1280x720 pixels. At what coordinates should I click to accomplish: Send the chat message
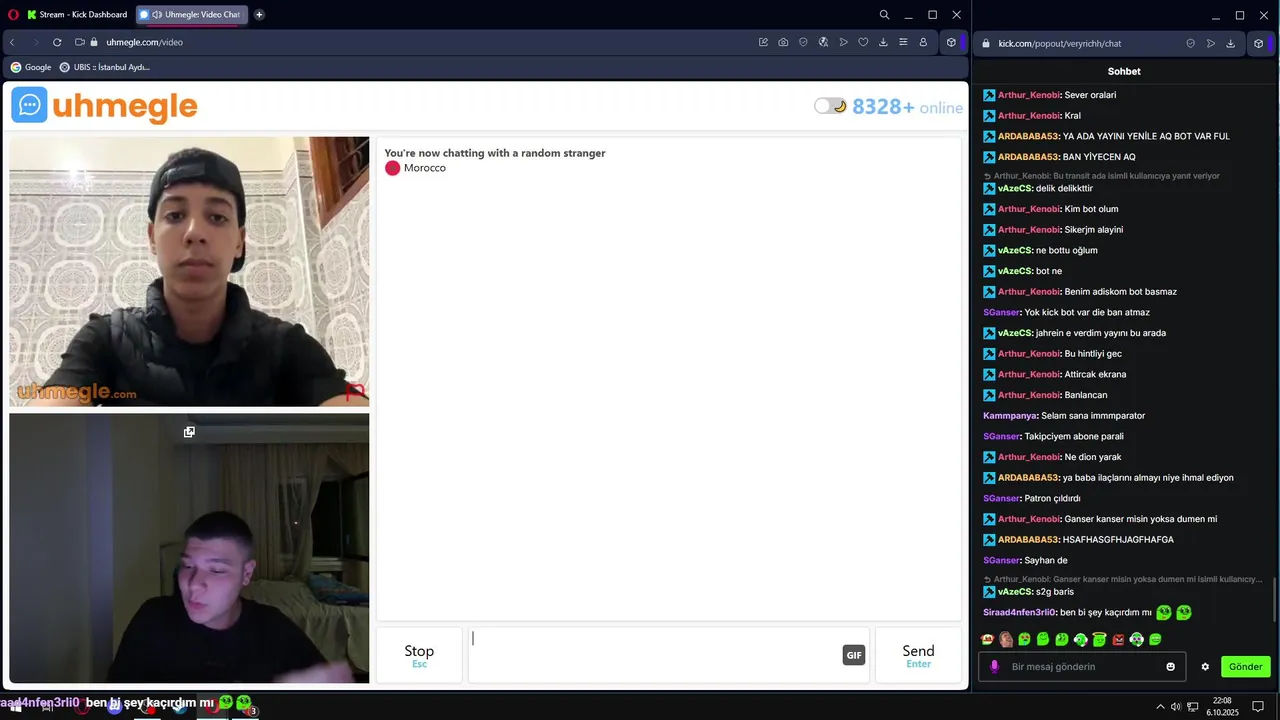(918, 655)
